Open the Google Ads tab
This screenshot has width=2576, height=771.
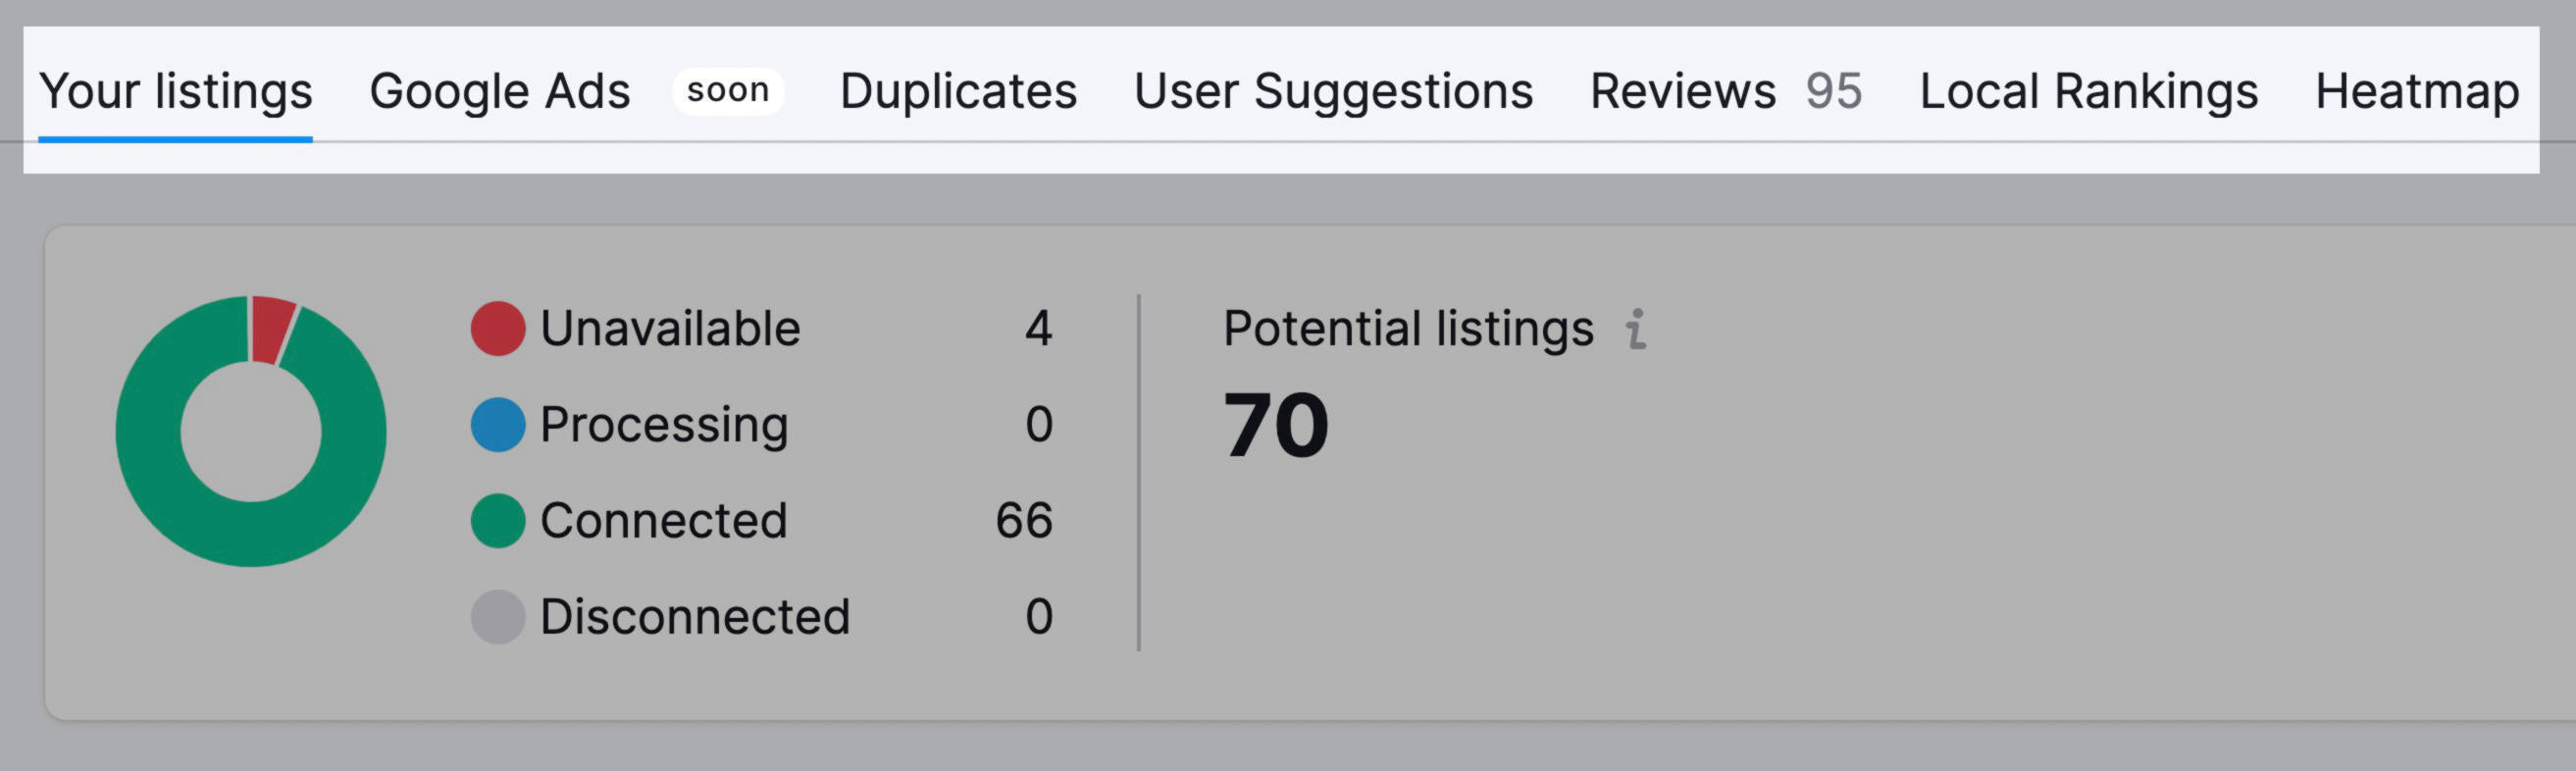click(x=500, y=90)
